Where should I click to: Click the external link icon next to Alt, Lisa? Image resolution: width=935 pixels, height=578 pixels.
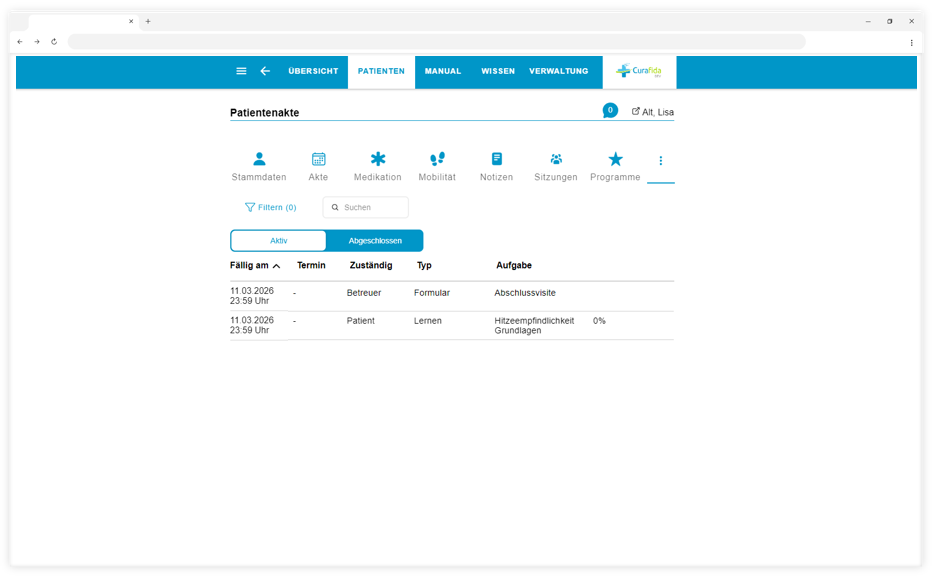point(636,112)
